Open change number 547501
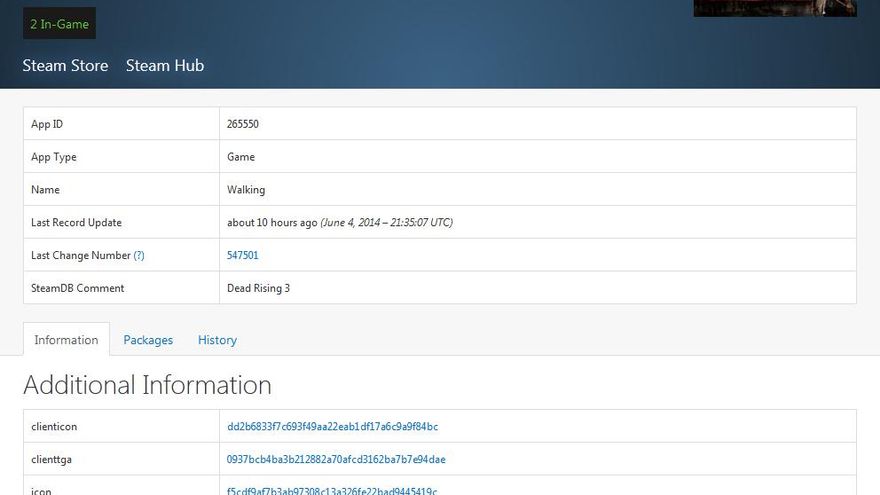This screenshot has width=880, height=495. (x=243, y=256)
